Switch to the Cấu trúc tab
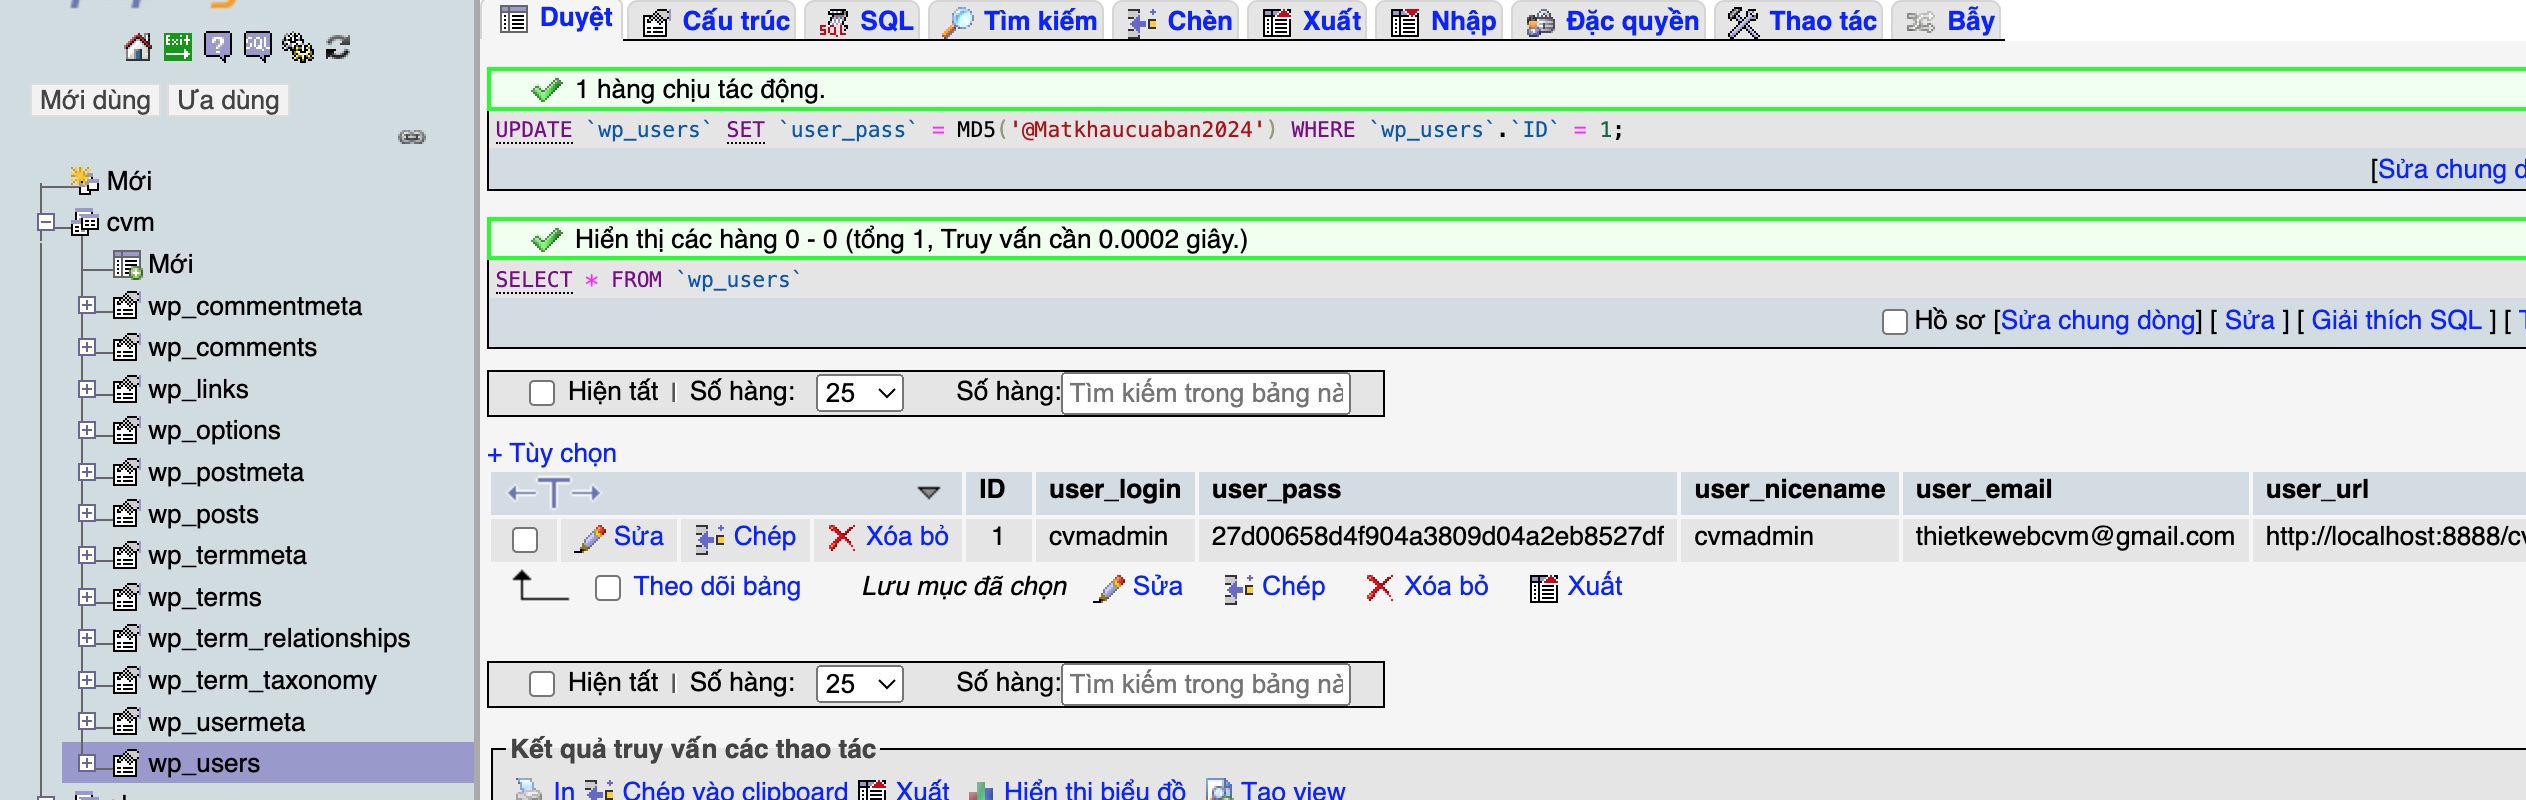This screenshot has height=800, width=2526. pyautogui.click(x=714, y=21)
